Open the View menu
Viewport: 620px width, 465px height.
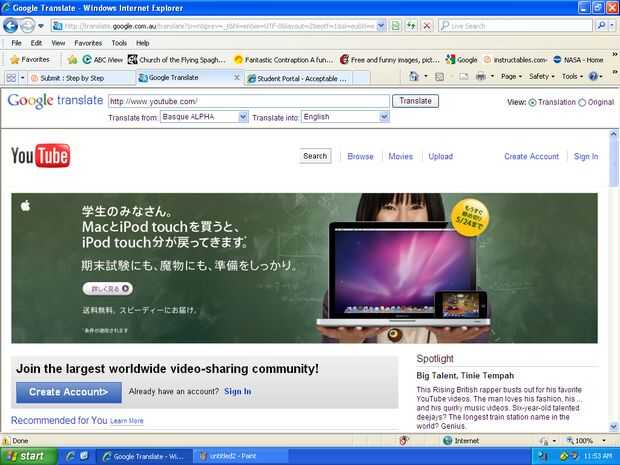[58, 43]
